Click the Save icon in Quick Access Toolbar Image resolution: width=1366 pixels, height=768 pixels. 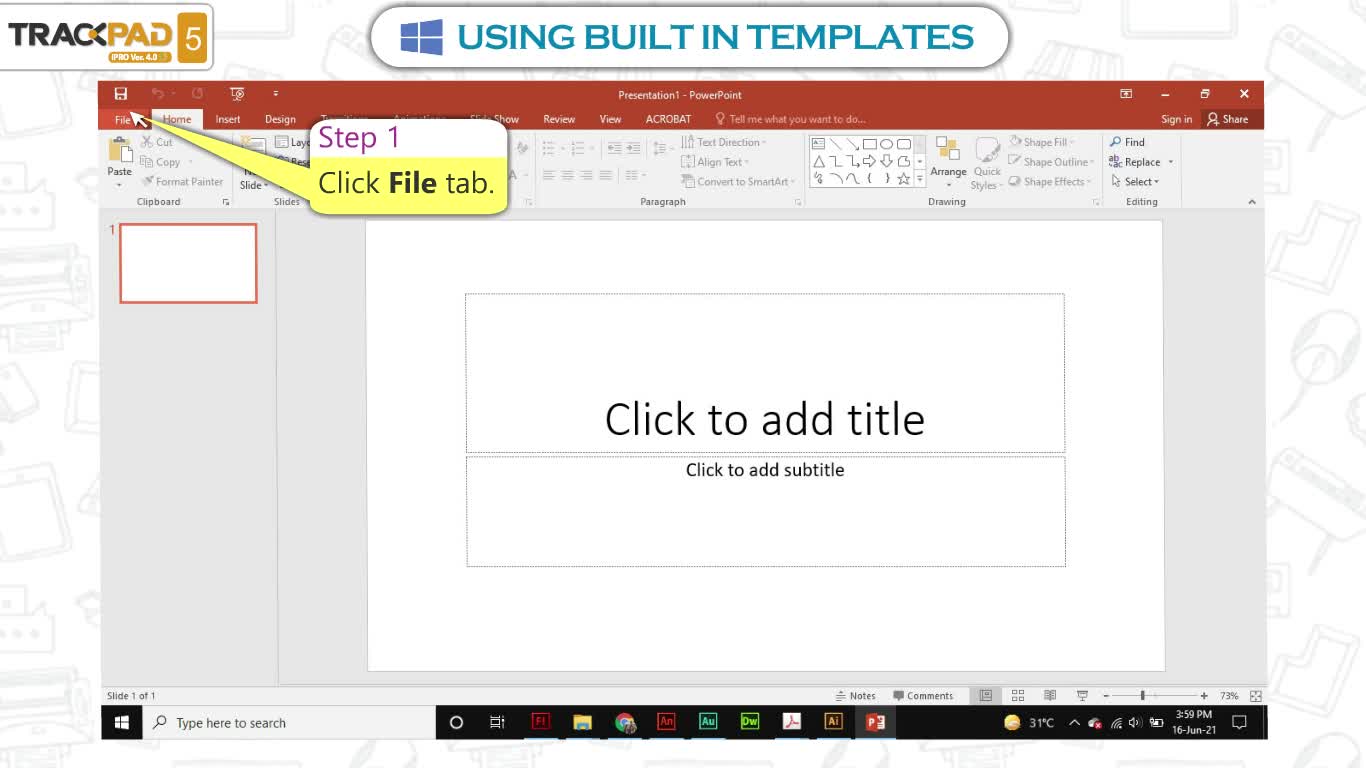click(121, 94)
